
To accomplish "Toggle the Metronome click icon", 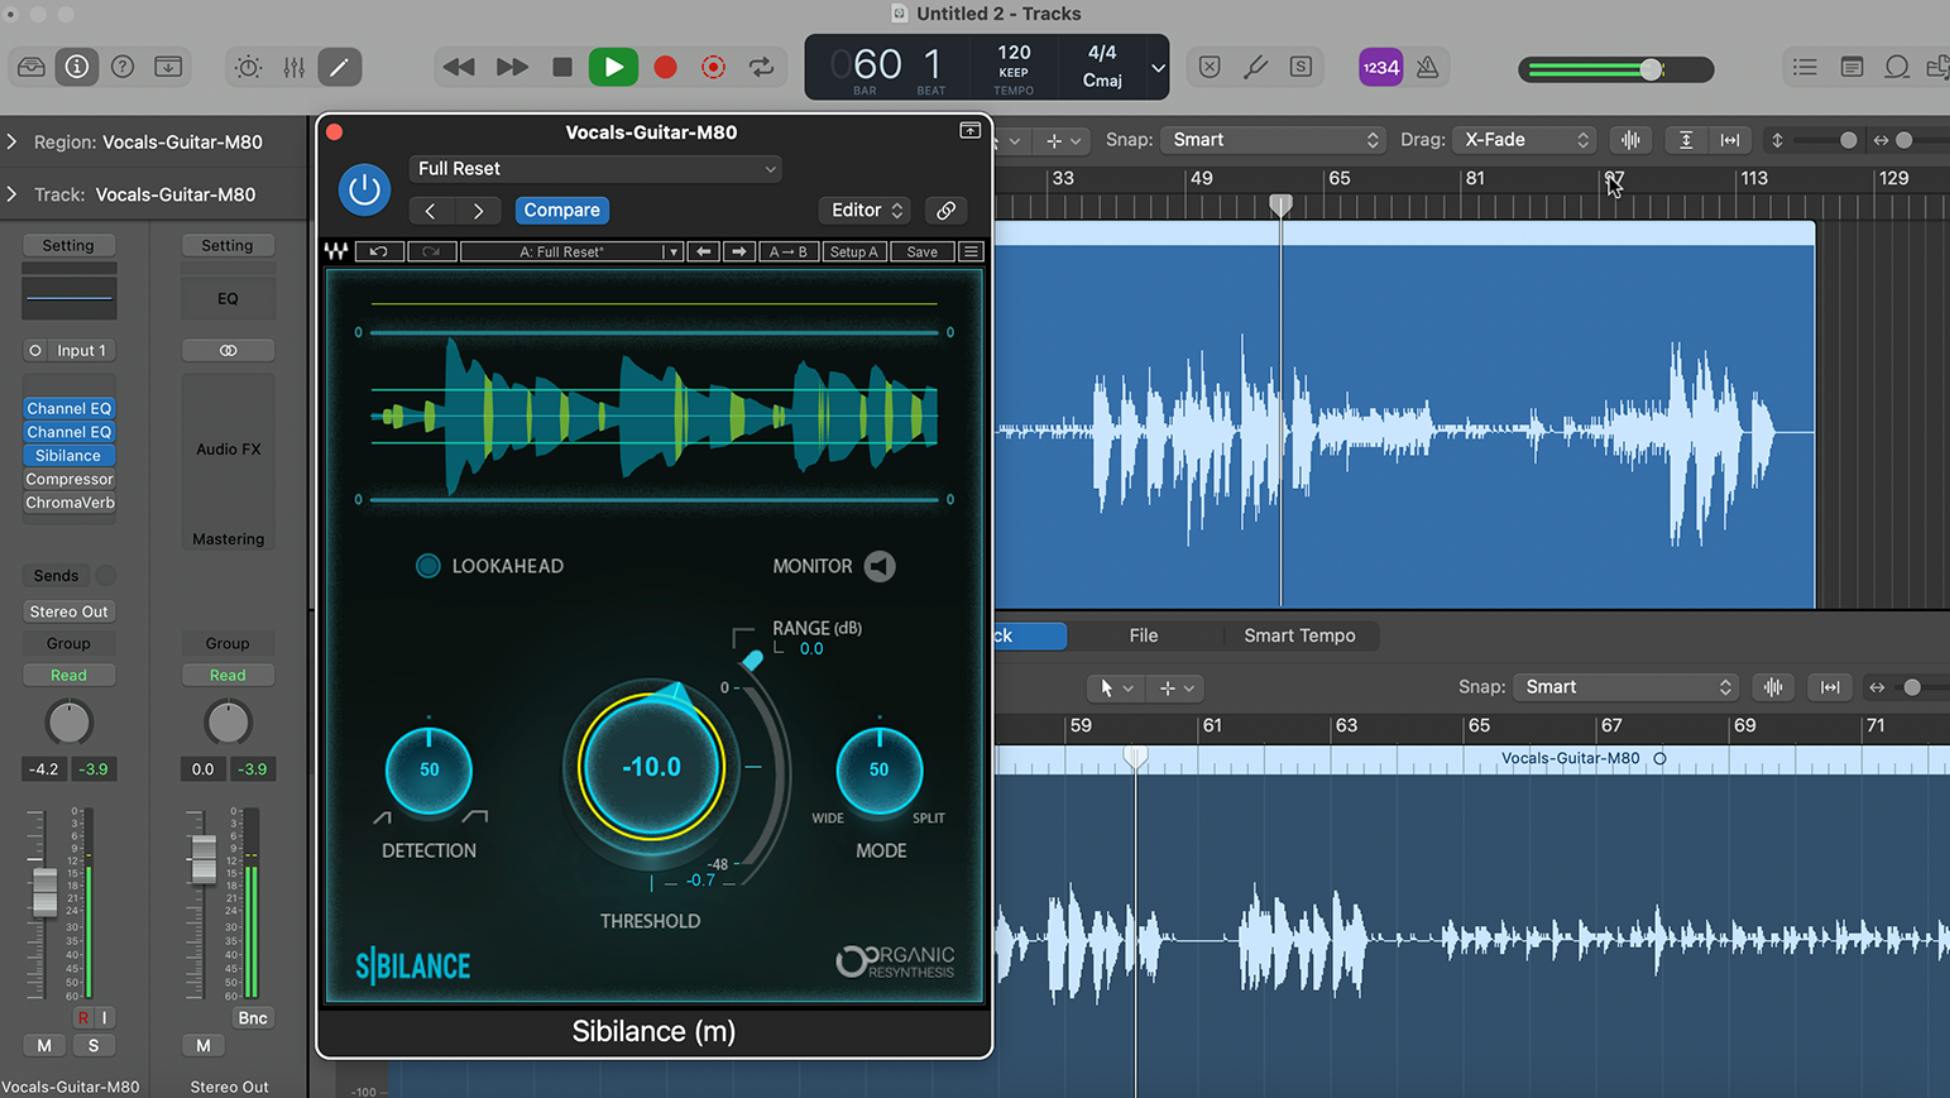I will [x=1428, y=67].
